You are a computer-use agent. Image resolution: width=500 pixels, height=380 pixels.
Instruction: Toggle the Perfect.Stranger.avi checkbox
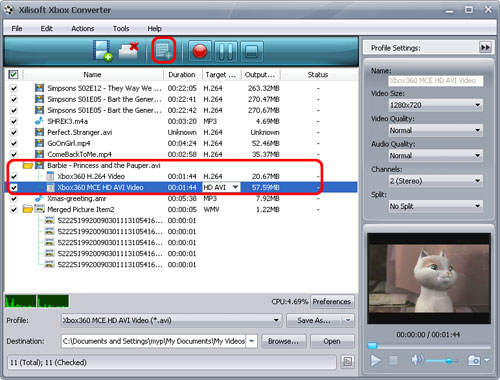click(14, 132)
